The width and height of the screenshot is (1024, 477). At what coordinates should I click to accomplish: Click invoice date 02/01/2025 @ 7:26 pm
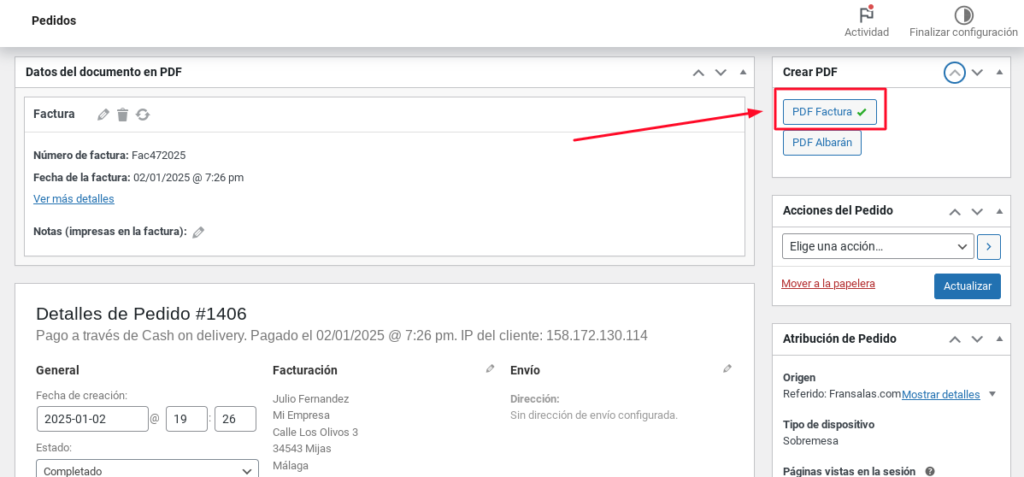click(189, 177)
